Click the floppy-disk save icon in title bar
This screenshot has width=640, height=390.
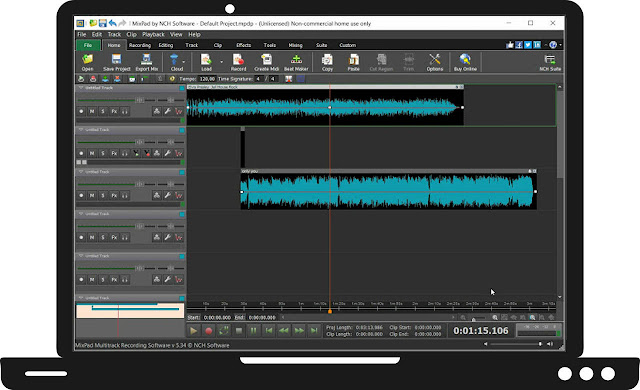(103, 23)
